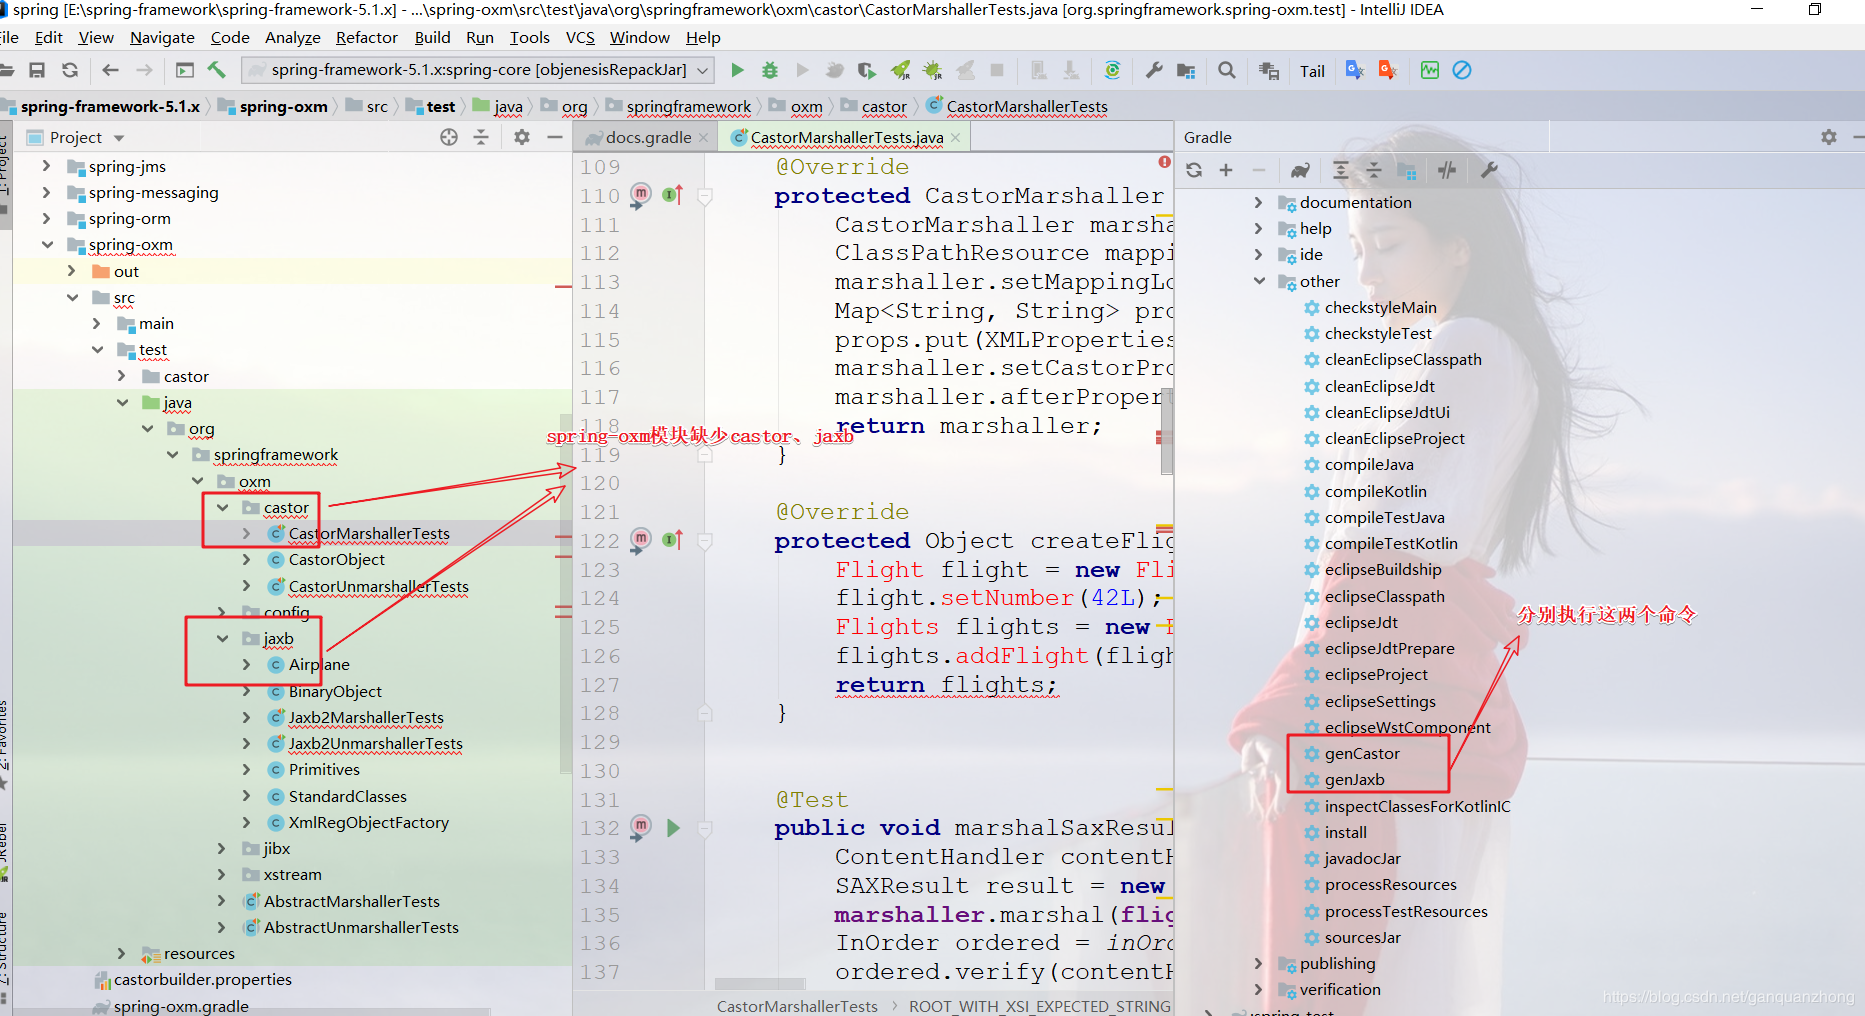Screen dimensions: 1865x1016
Task: Select Jaxb2MarshallerTests in project tree
Action: pyautogui.click(x=366, y=717)
